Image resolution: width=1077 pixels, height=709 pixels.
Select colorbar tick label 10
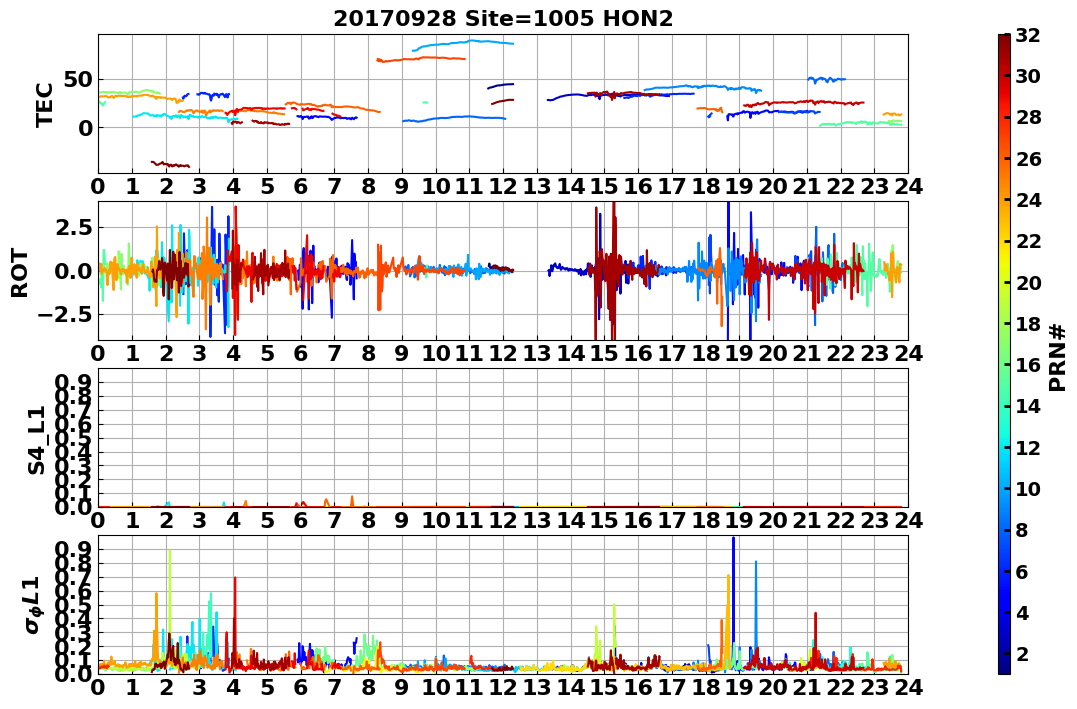(1028, 488)
